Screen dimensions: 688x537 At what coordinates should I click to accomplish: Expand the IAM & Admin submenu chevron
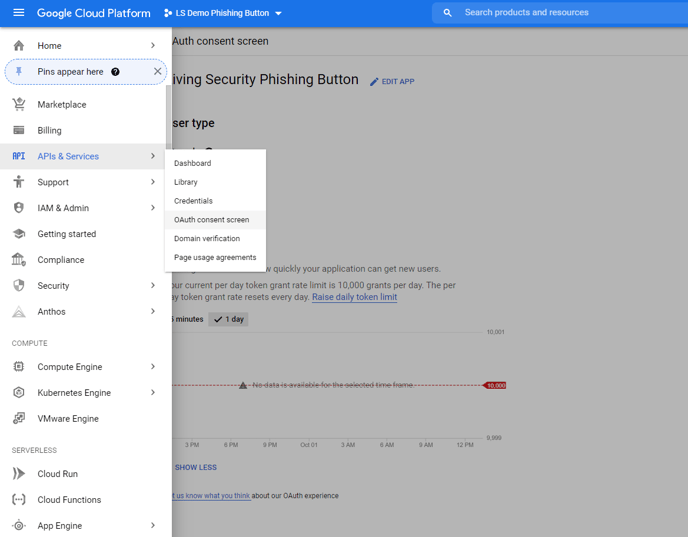(x=153, y=208)
